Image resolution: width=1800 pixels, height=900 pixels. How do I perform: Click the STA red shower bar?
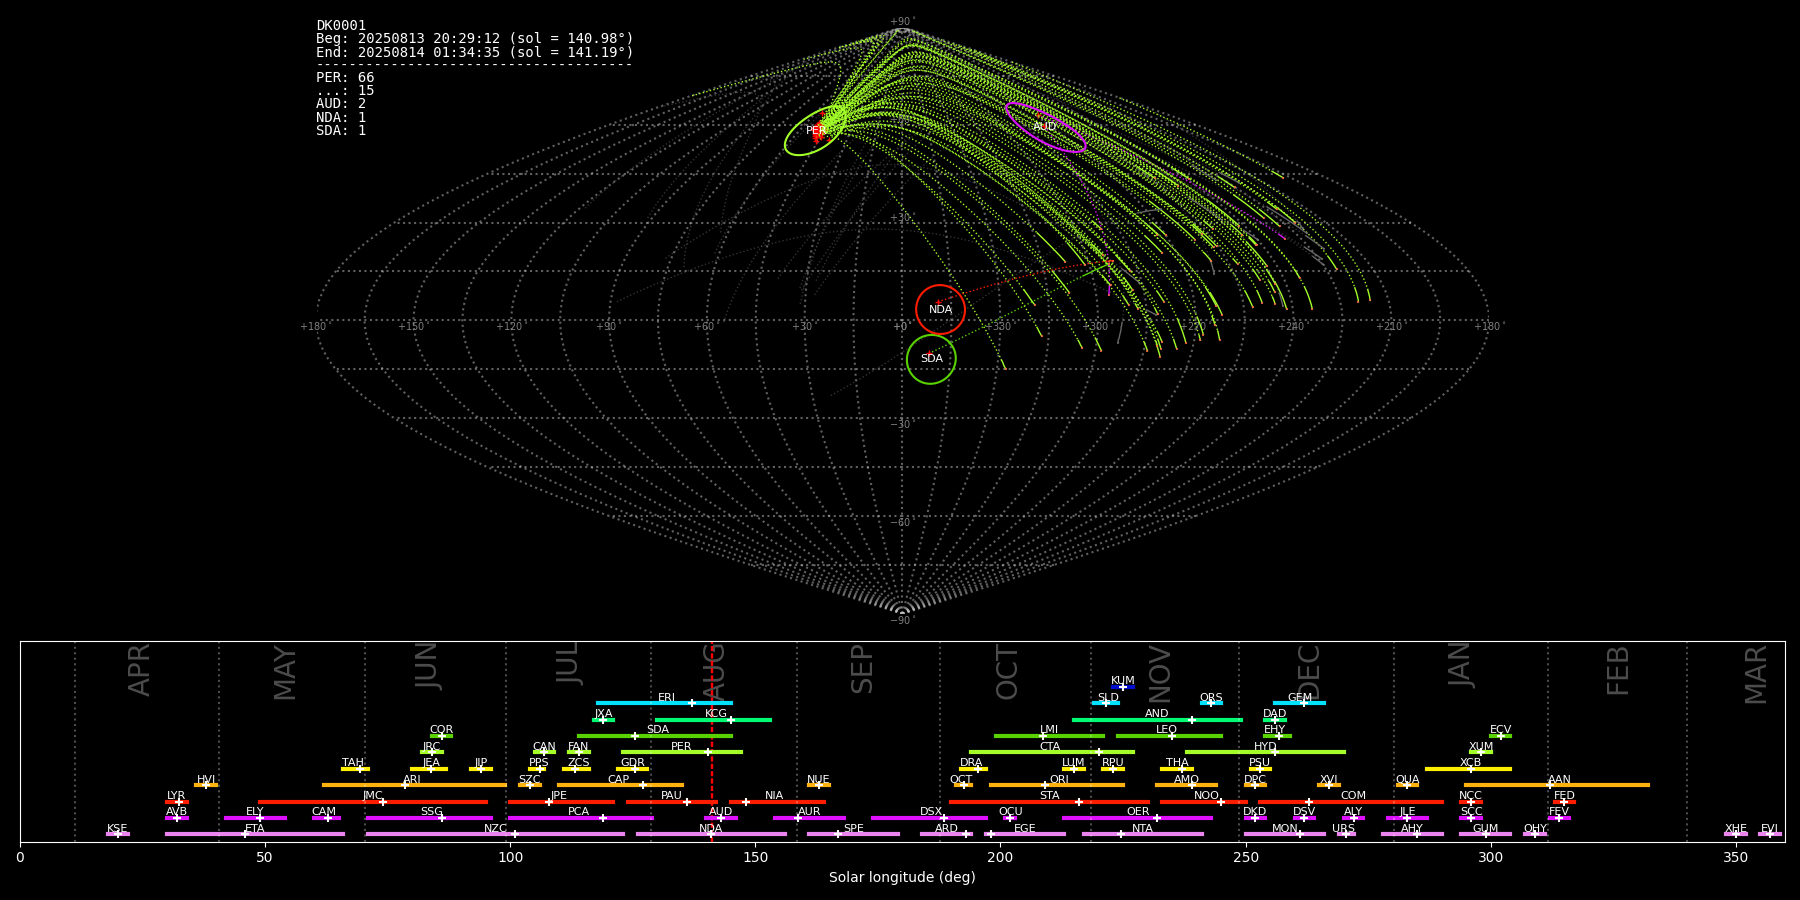pos(1049,802)
